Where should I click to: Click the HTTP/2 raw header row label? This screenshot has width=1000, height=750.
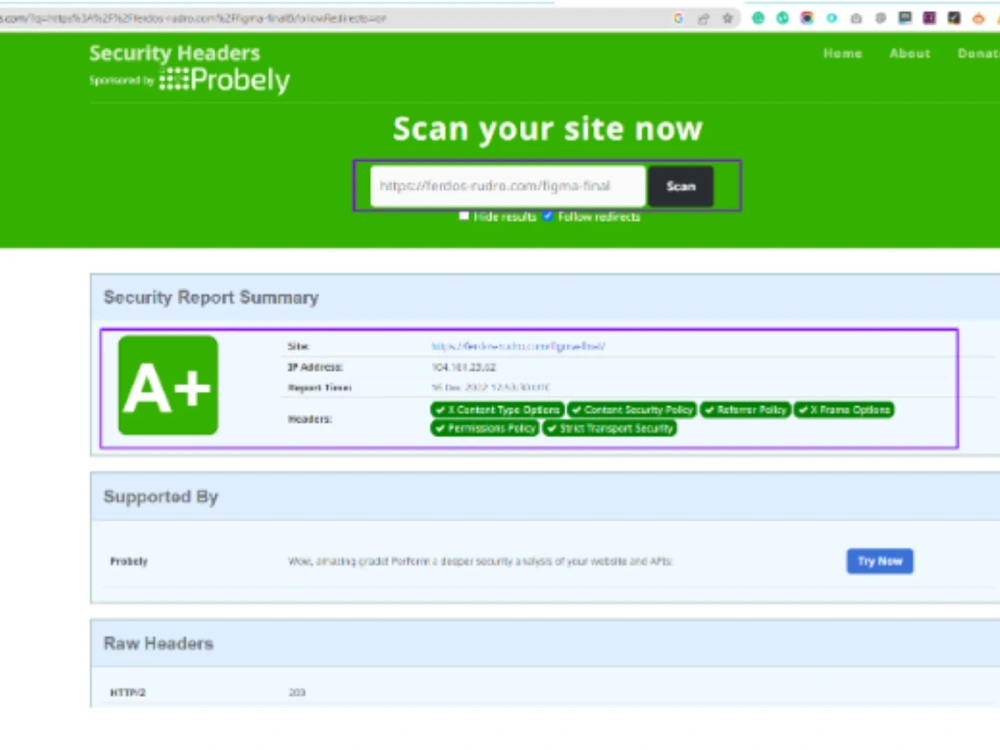point(128,693)
